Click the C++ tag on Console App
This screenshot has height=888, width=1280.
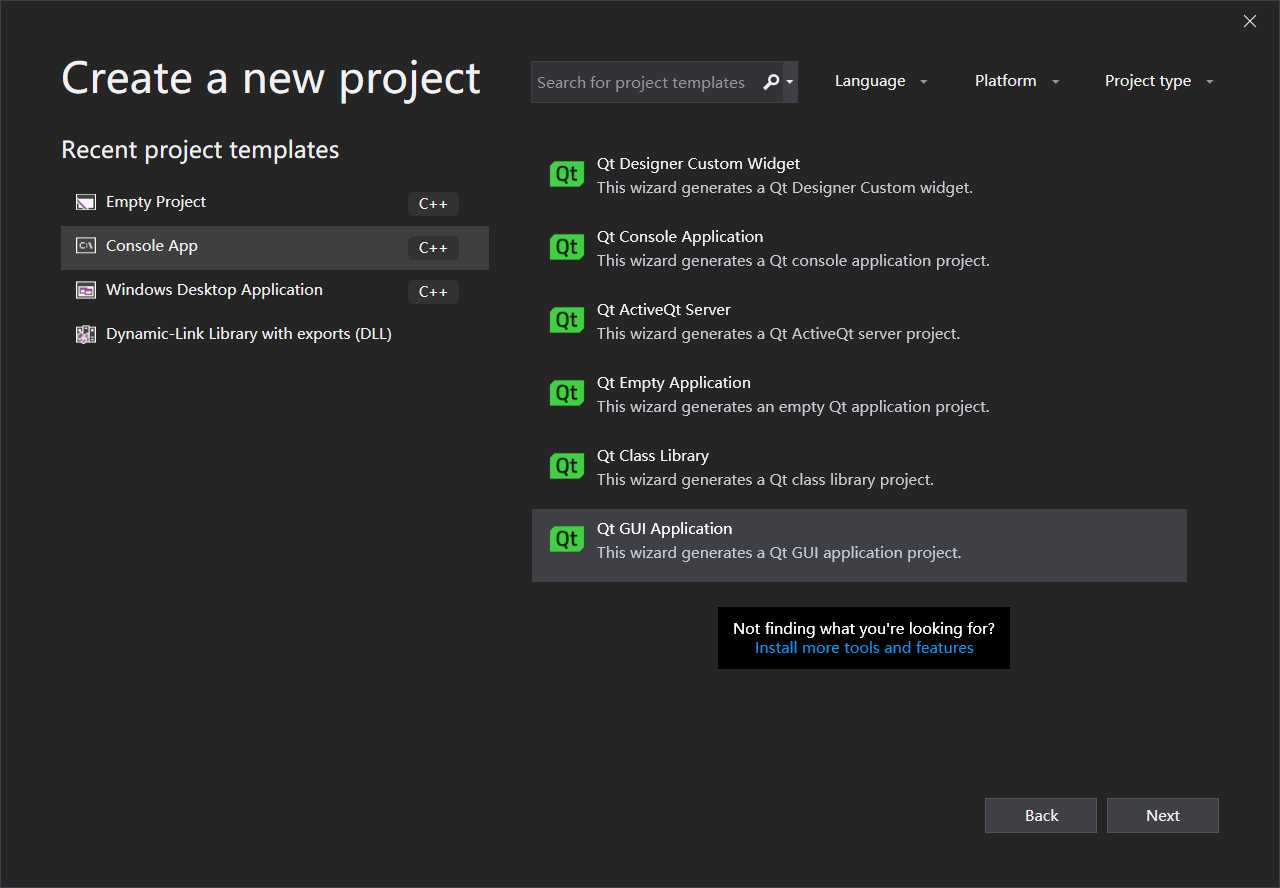[433, 248]
